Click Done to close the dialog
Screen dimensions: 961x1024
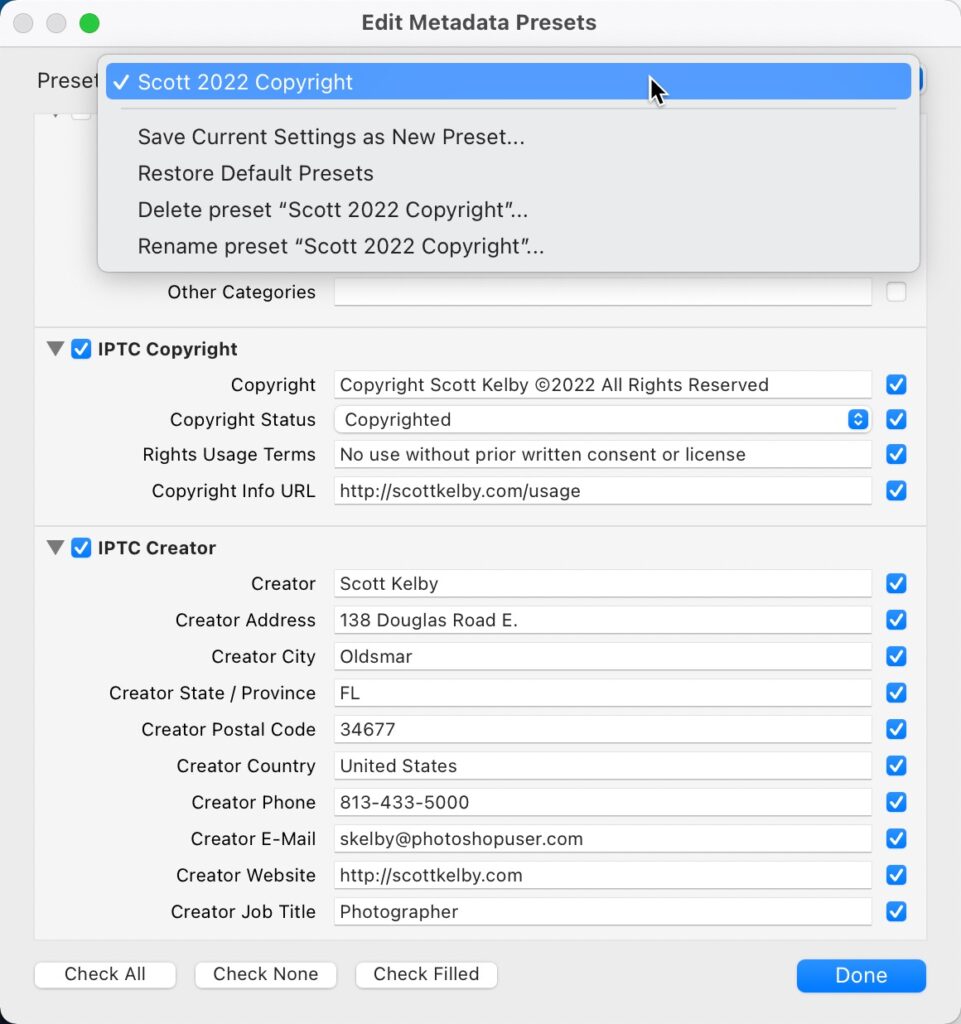point(861,975)
